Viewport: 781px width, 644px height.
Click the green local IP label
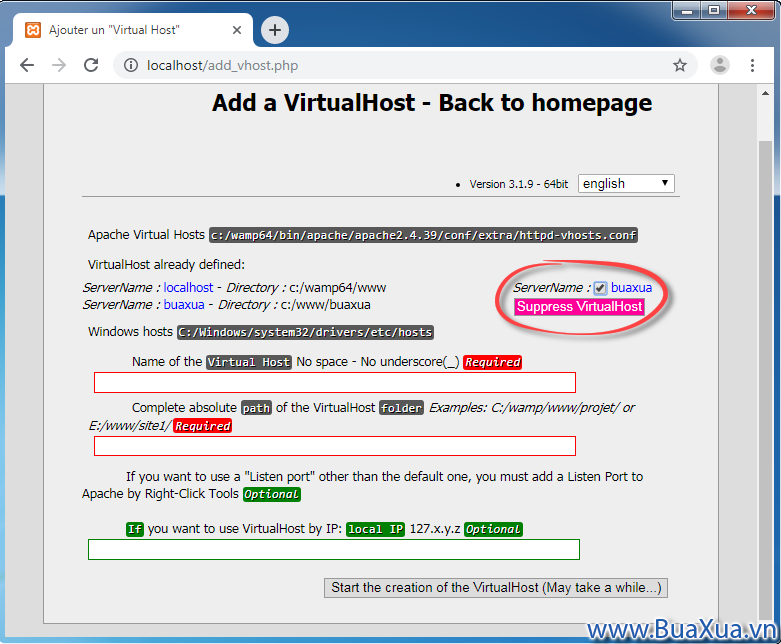tap(376, 529)
